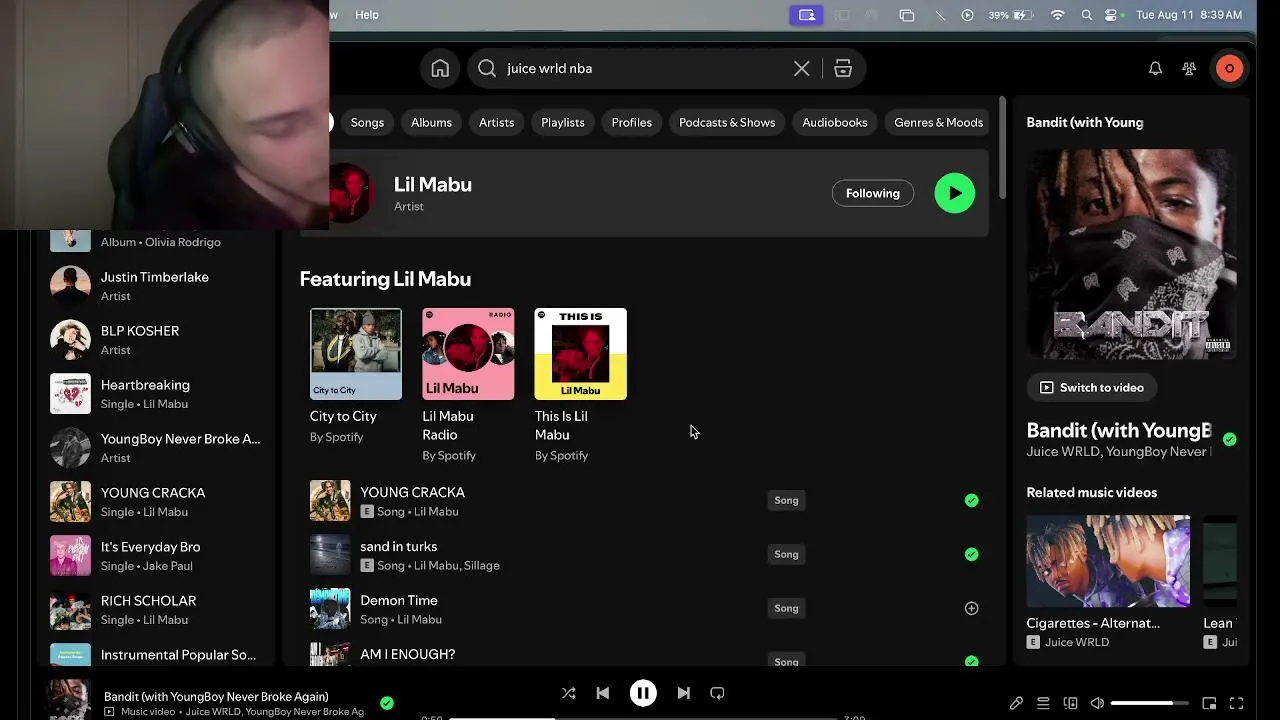Open the Browse icon next to the search bar
Viewport: 1280px width, 720px height.
[843, 68]
